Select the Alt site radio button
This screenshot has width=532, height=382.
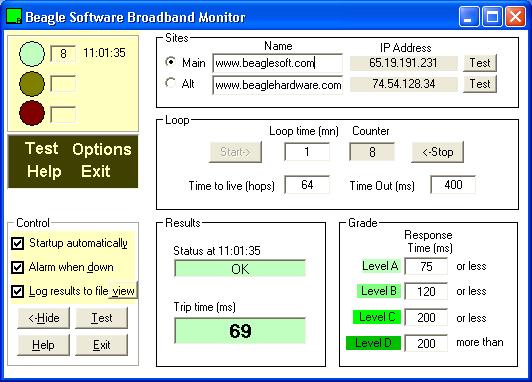click(x=170, y=83)
